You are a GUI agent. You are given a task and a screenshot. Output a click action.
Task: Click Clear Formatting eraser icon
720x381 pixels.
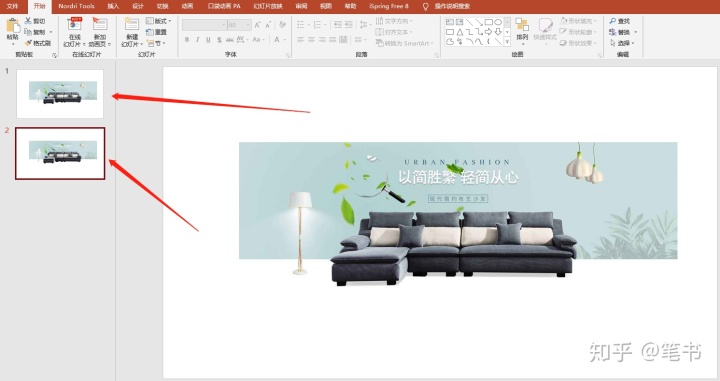282,25
